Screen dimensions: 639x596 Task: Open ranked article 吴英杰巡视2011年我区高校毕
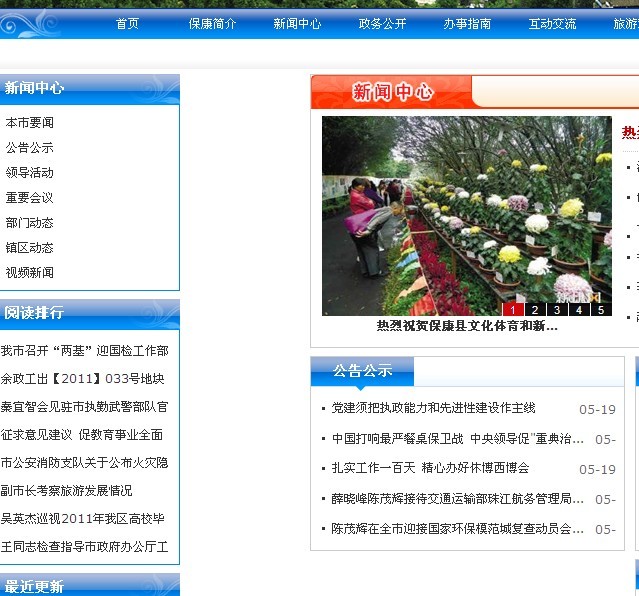pos(84,519)
